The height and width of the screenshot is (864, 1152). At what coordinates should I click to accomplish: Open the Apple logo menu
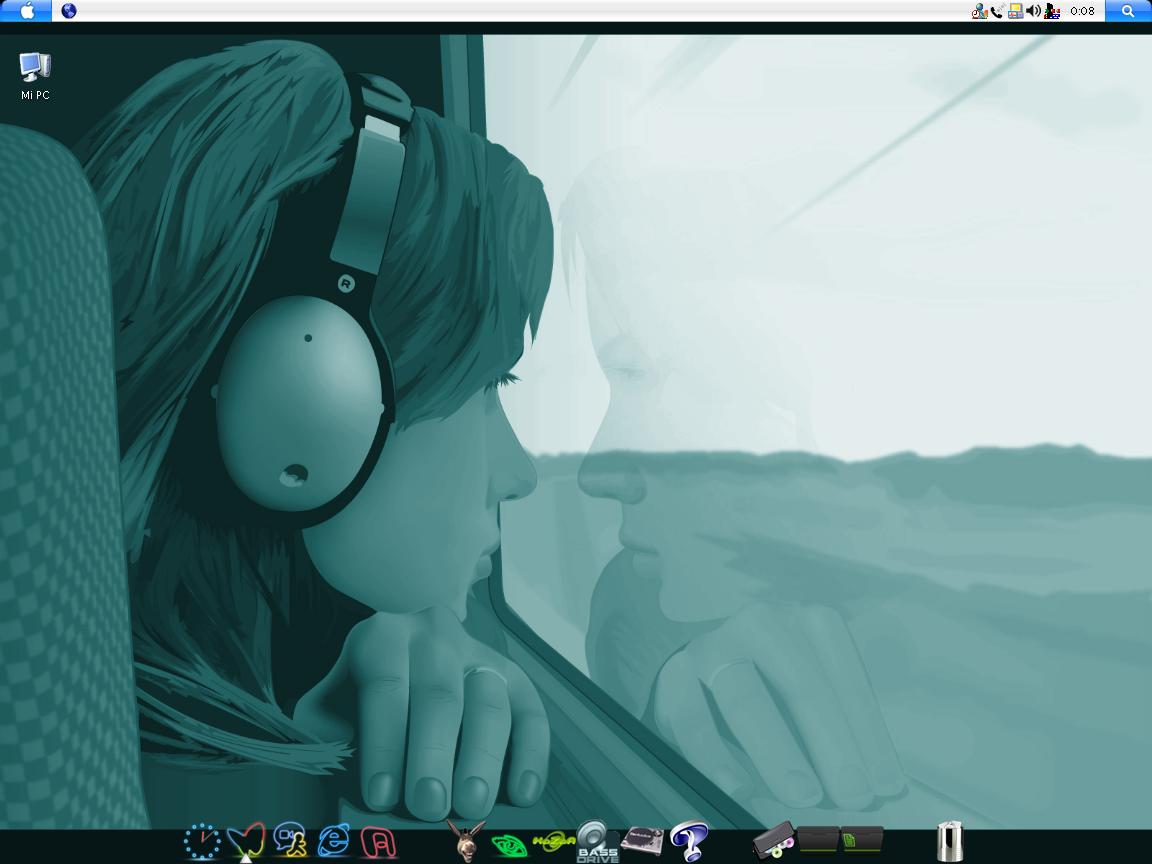[26, 10]
